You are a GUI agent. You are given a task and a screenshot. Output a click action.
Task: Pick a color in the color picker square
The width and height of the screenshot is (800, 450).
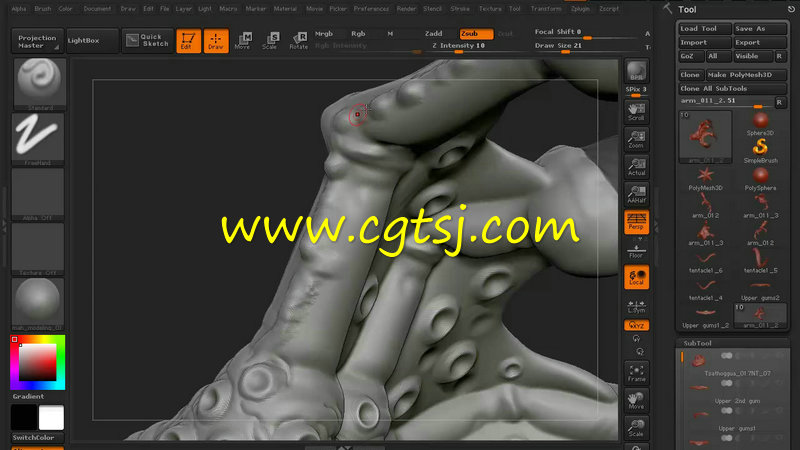click(x=37, y=362)
